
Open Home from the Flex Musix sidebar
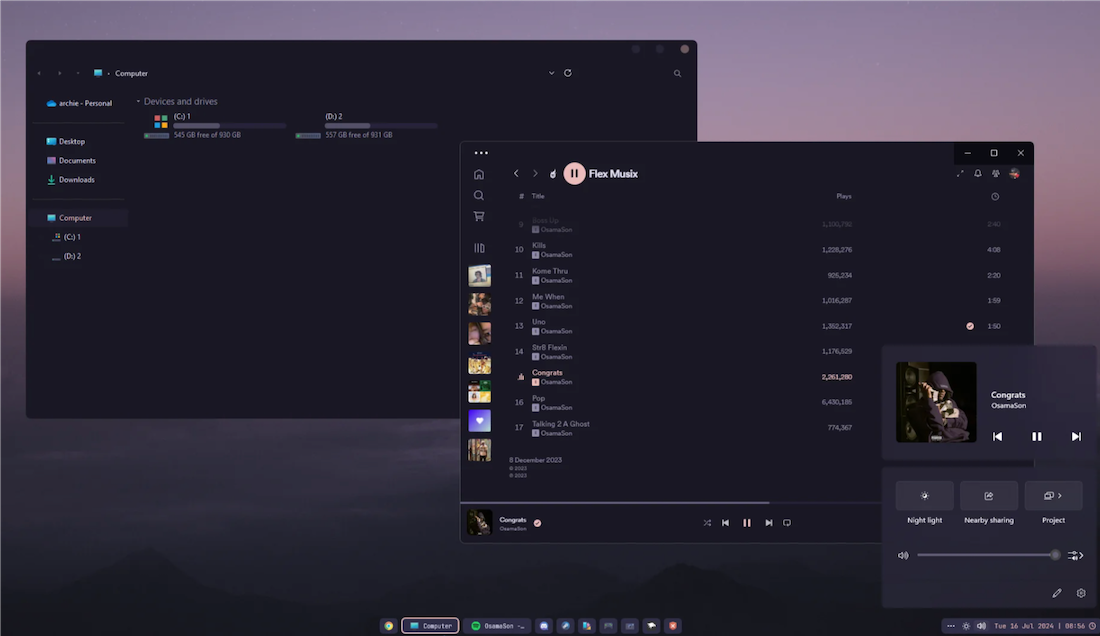[x=479, y=173]
